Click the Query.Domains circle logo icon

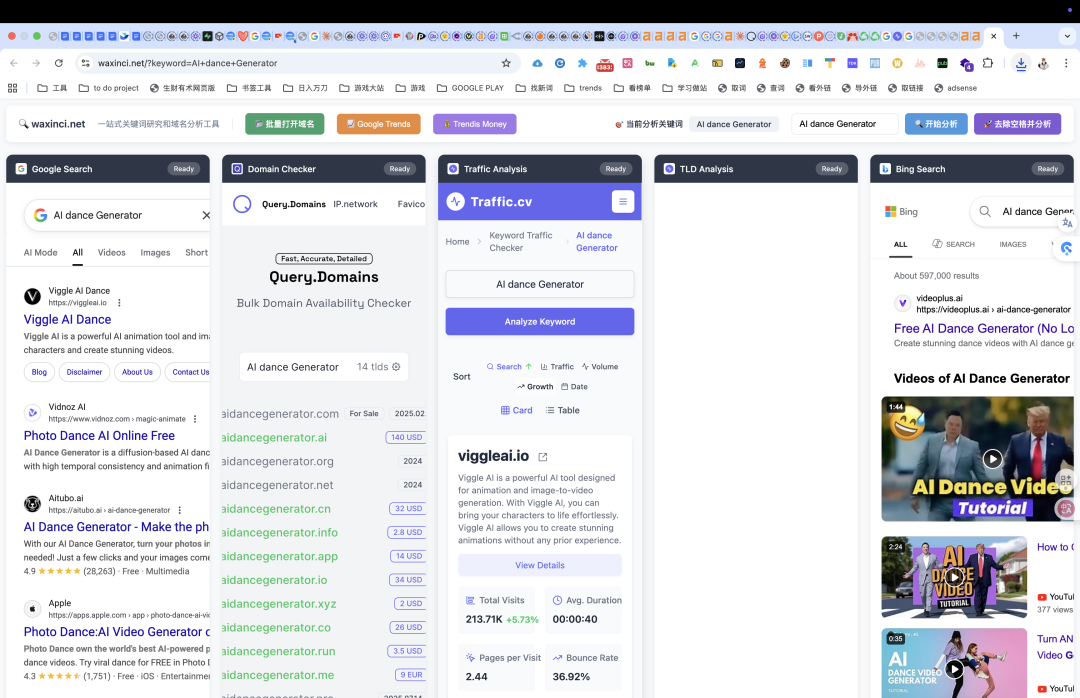tap(242, 204)
